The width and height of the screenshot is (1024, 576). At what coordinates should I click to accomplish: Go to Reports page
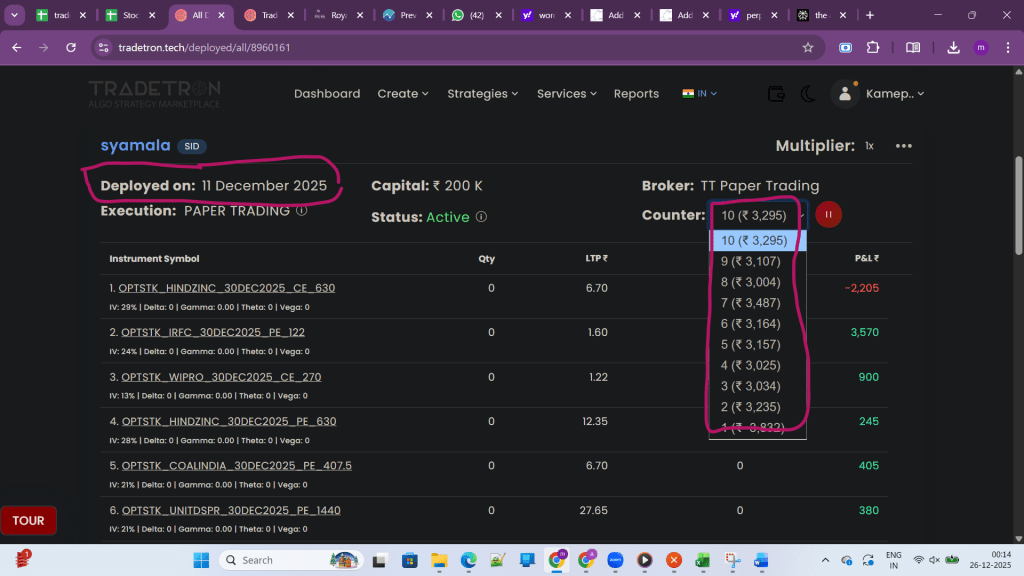(636, 94)
